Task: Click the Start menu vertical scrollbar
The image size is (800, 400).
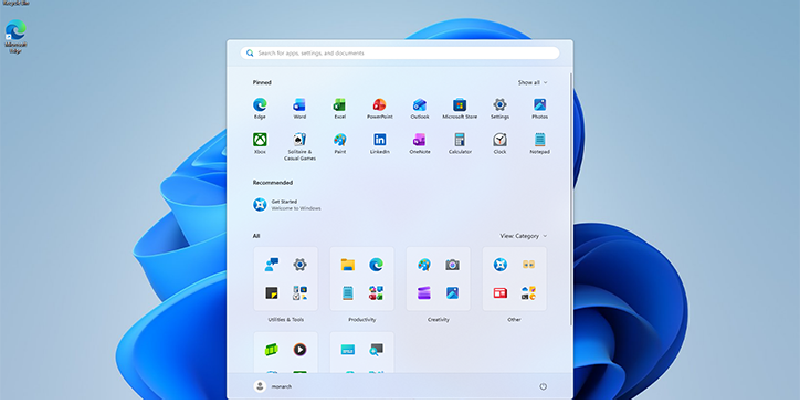Action: [x=570, y=199]
